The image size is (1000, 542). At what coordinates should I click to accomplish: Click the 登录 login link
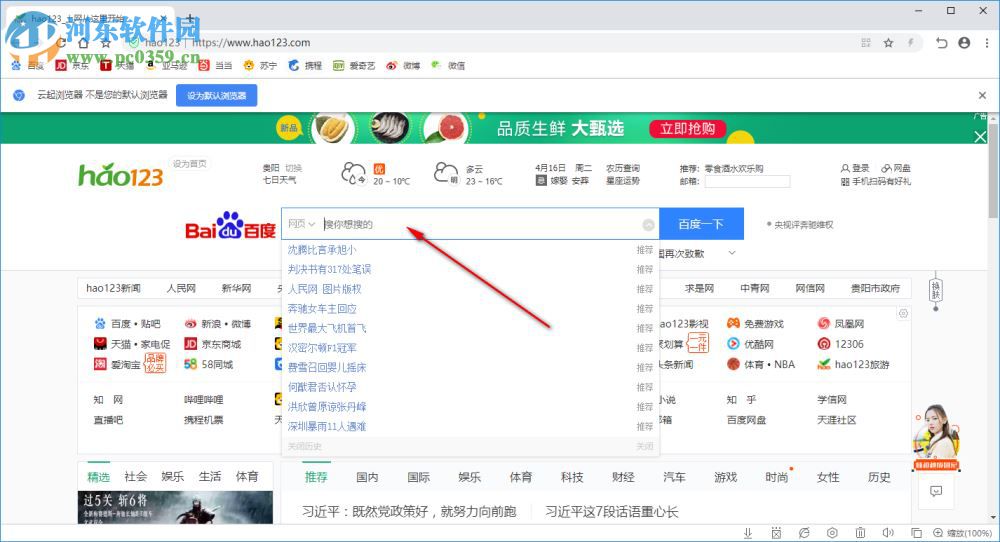click(x=855, y=168)
